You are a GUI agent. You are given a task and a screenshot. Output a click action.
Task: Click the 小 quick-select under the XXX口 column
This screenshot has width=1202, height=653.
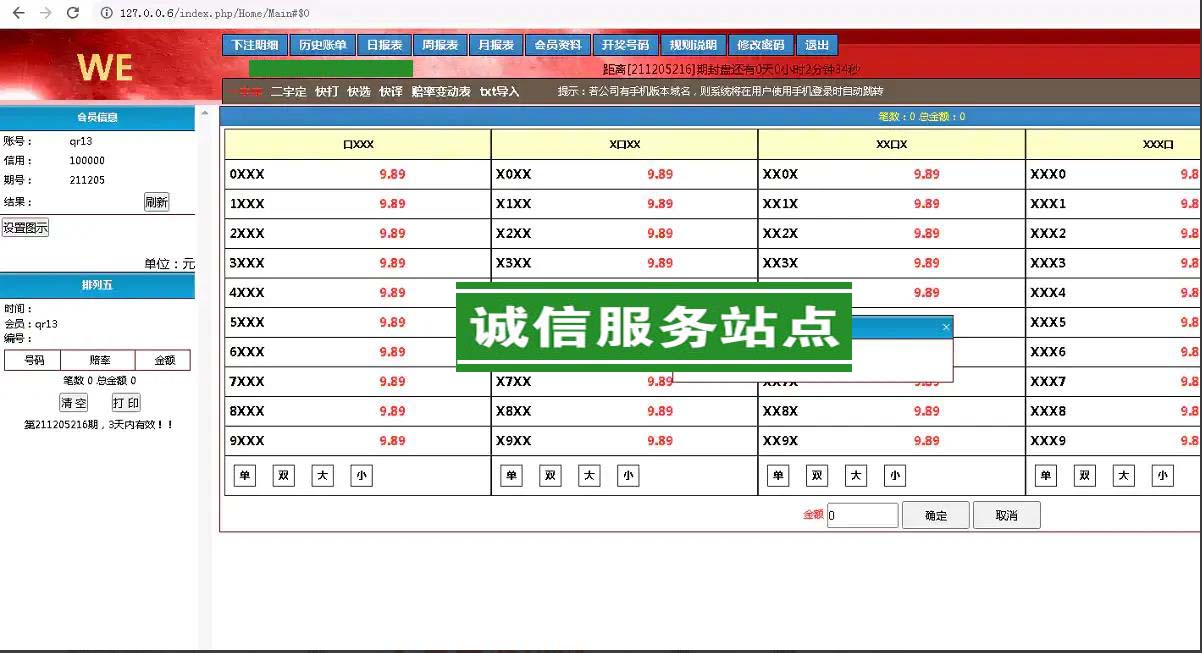point(1162,476)
